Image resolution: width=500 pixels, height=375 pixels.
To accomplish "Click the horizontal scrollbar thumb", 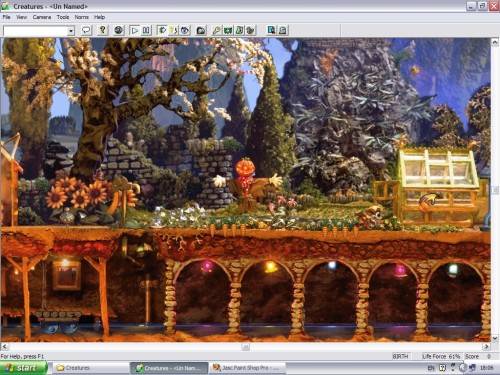I will point(246,347).
